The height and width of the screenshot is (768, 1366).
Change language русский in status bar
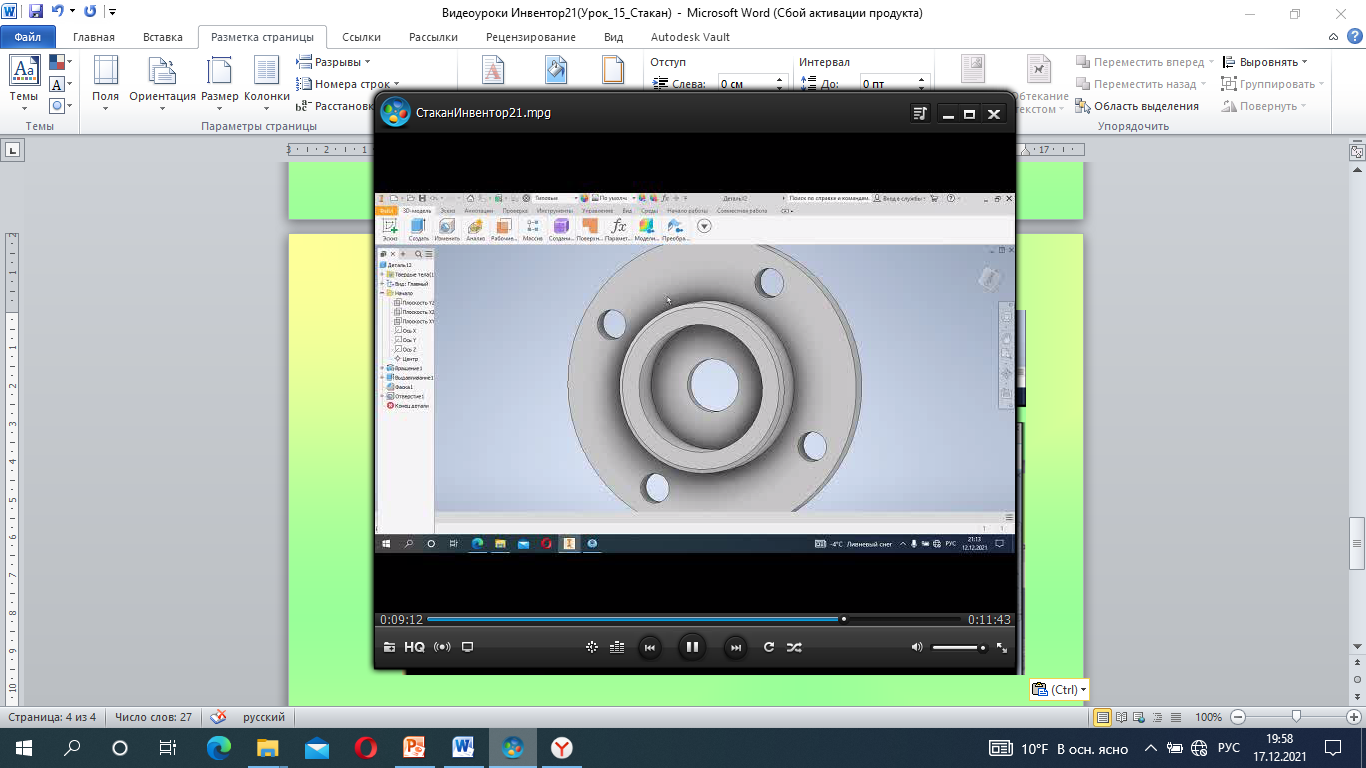point(264,717)
